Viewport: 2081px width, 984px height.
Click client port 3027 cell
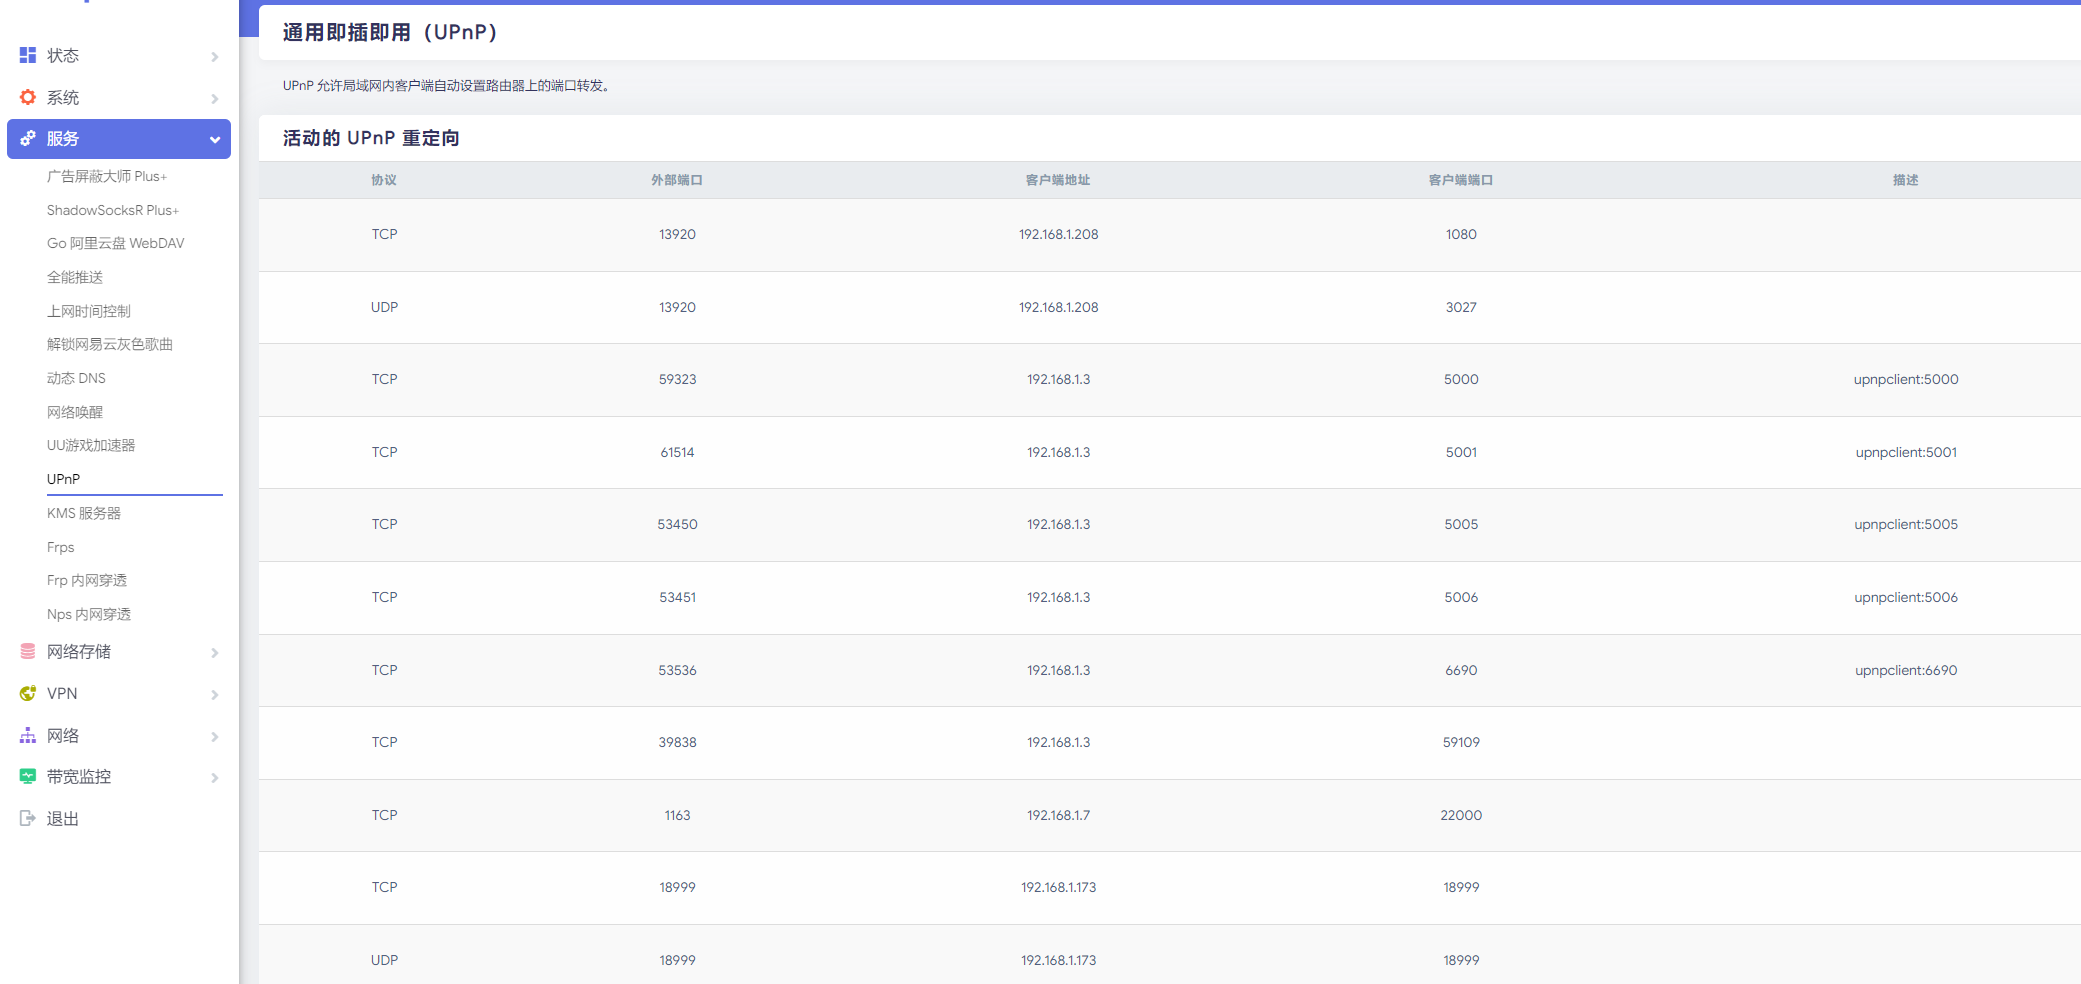click(x=1461, y=307)
